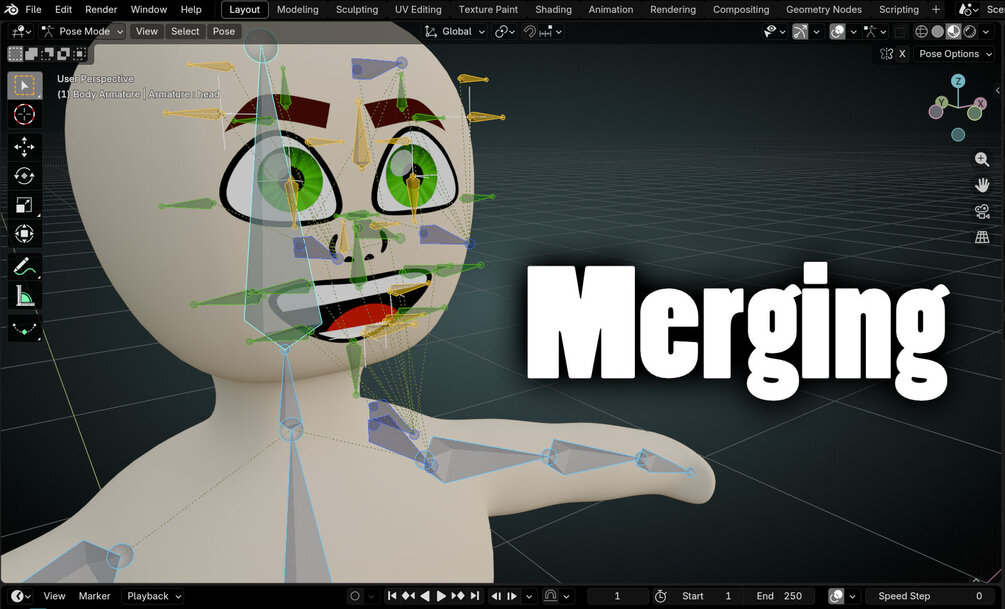The height and width of the screenshot is (609, 1005).
Task: Set selection mode to new selection
Action: point(15,54)
